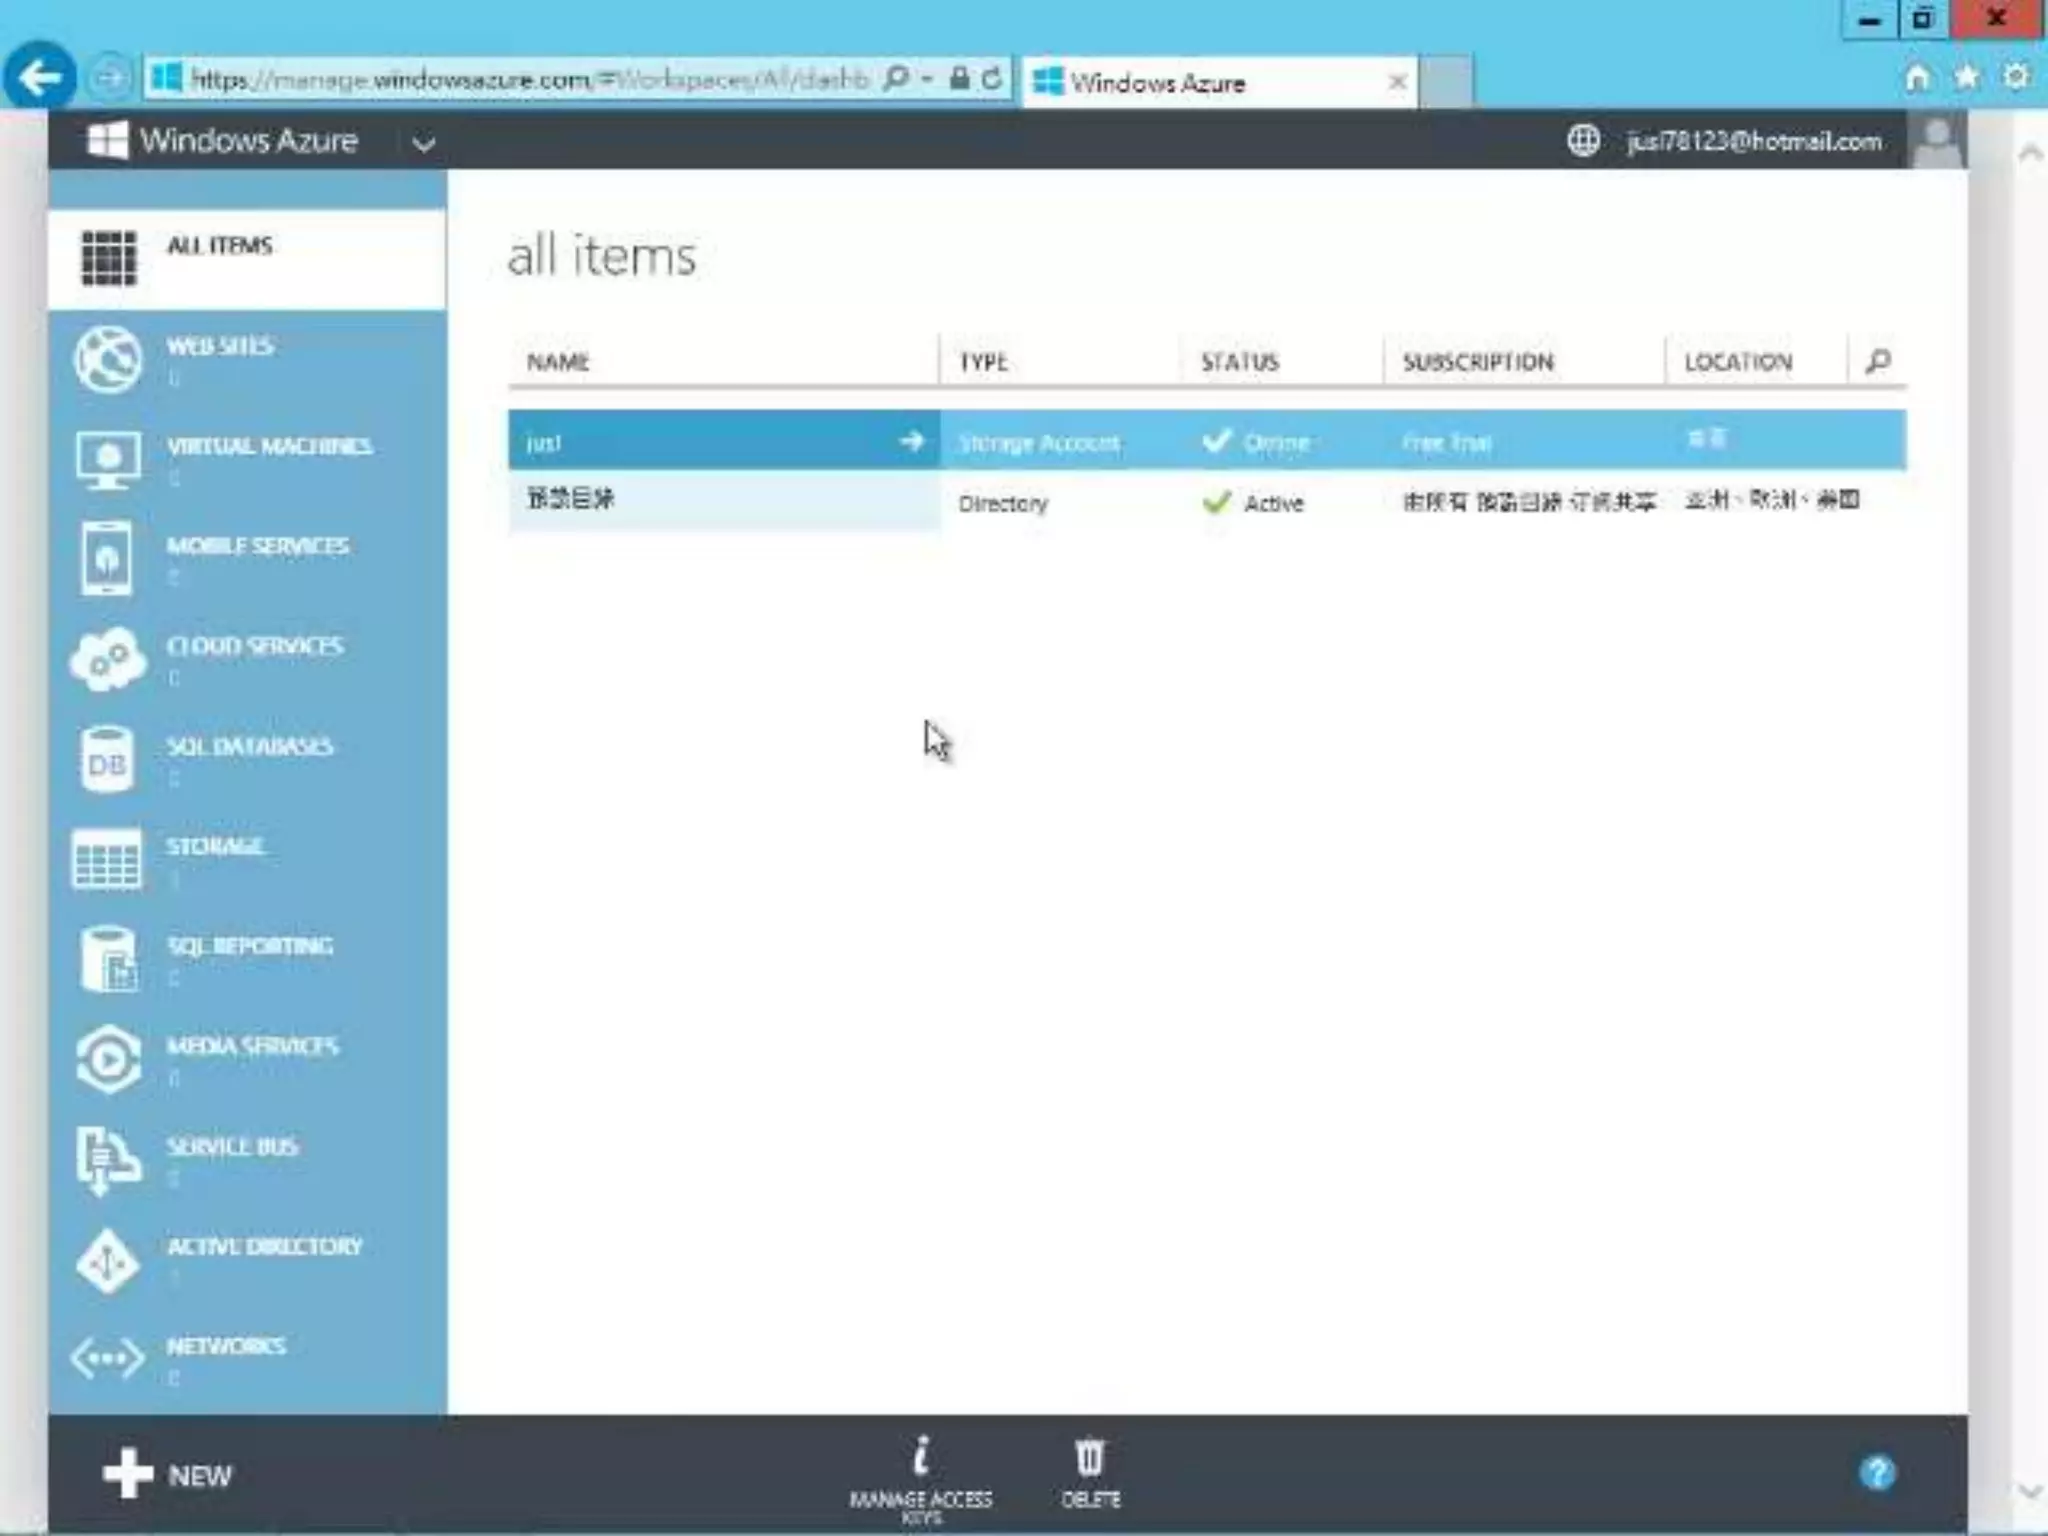The image size is (2048, 1536).
Task: Open Mobile Services from the sidebar
Action: (x=107, y=559)
